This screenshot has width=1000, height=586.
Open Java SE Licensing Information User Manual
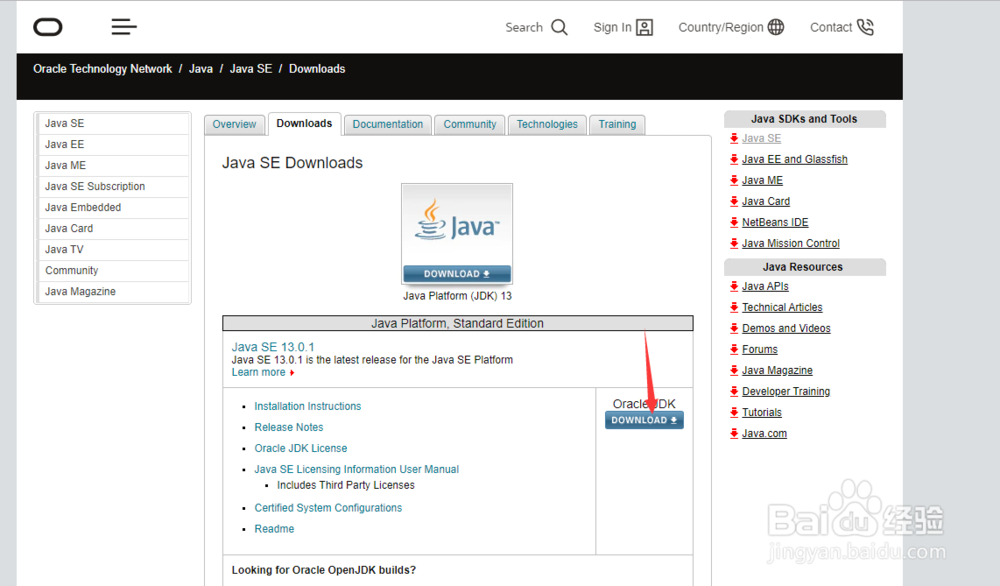pos(357,469)
